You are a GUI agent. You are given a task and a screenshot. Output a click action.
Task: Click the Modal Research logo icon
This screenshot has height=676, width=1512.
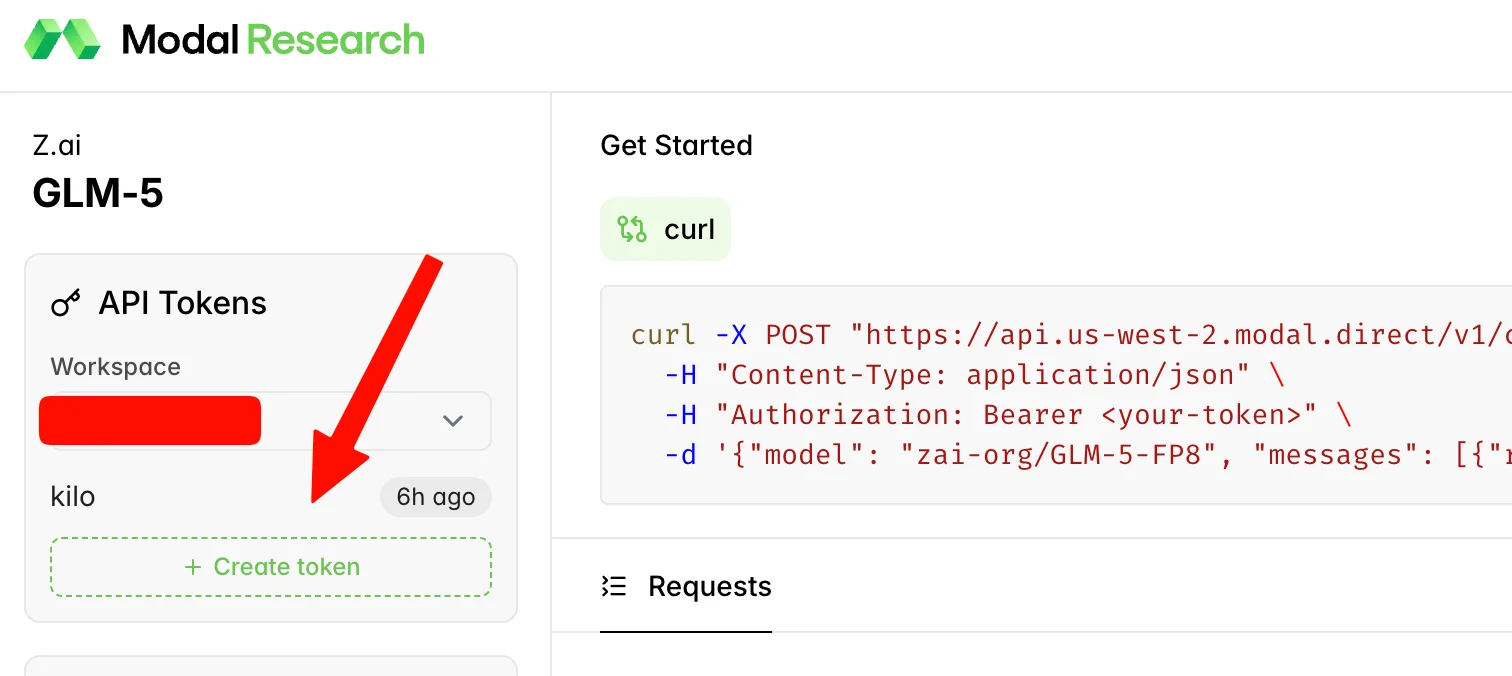point(64,40)
